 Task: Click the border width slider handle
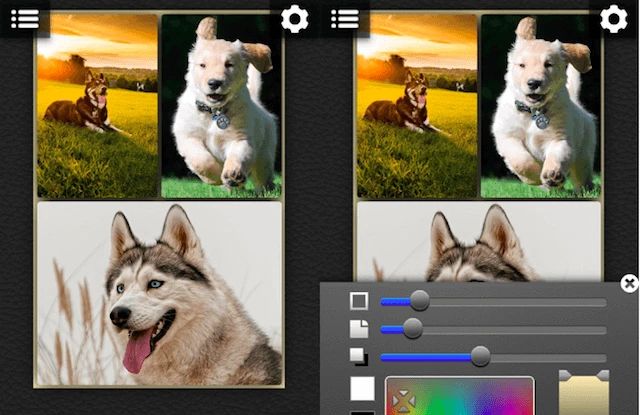tap(420, 300)
